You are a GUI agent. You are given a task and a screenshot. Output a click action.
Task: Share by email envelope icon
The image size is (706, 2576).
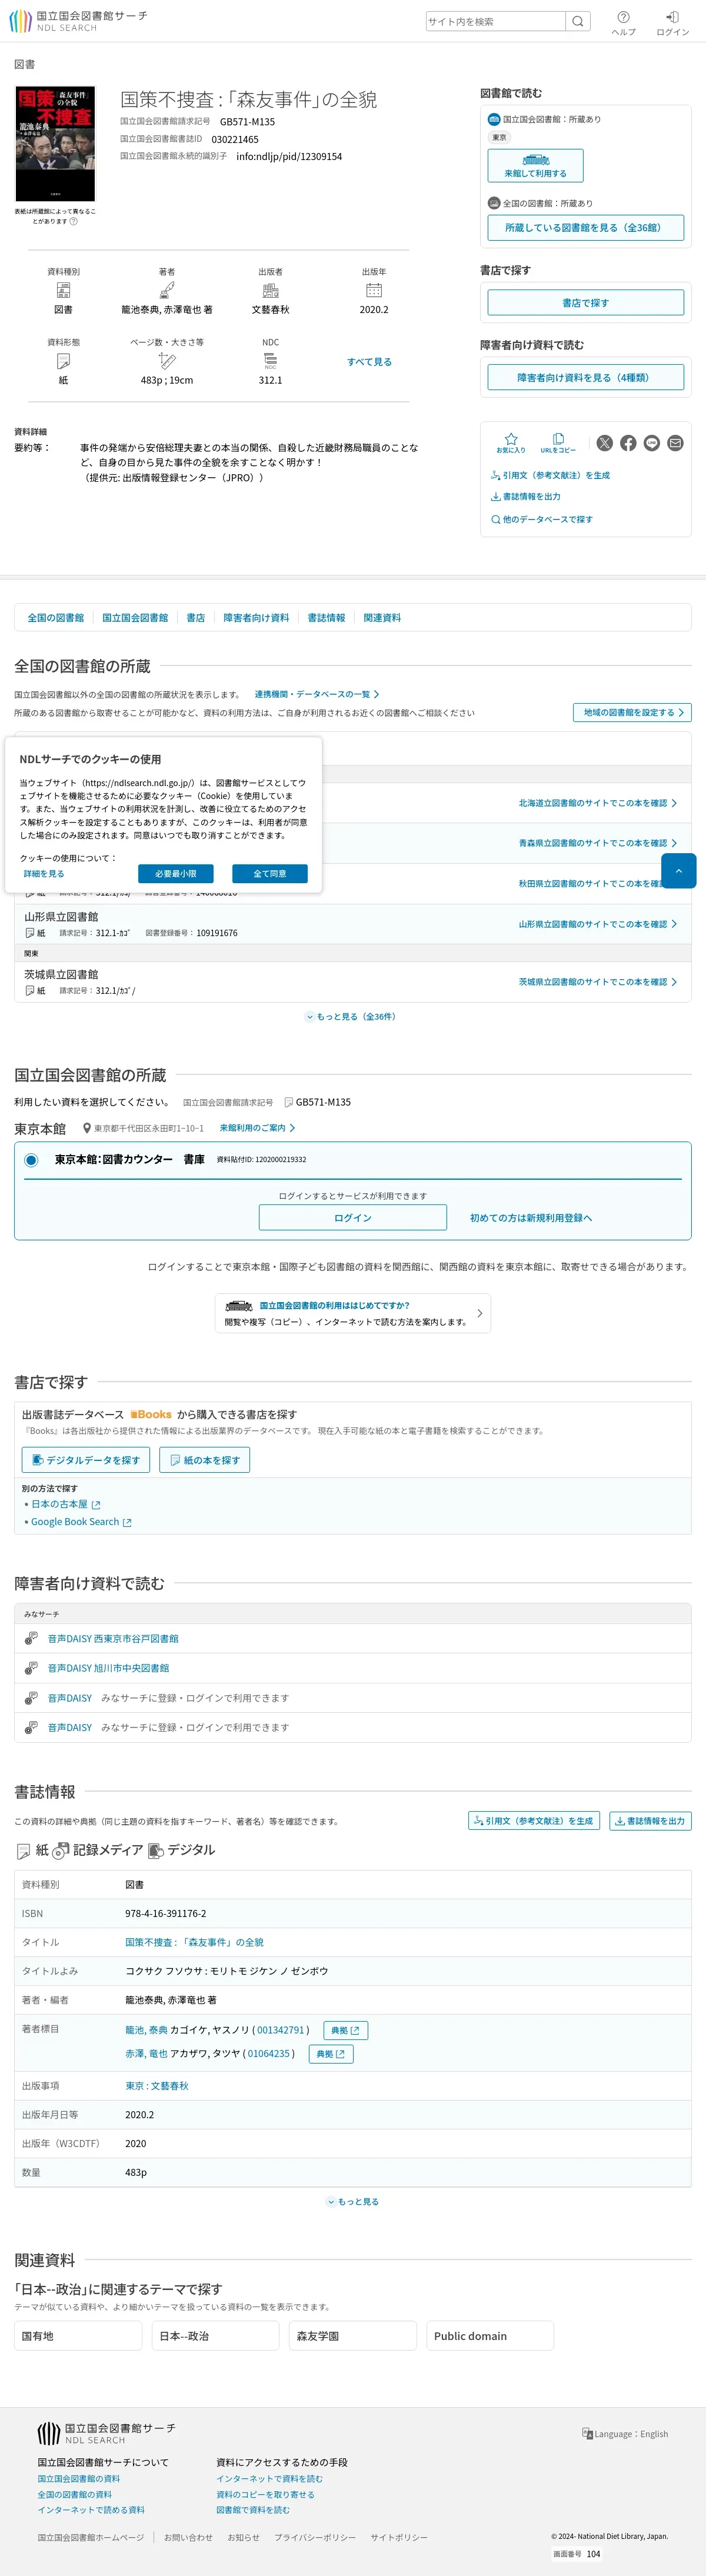tap(676, 443)
